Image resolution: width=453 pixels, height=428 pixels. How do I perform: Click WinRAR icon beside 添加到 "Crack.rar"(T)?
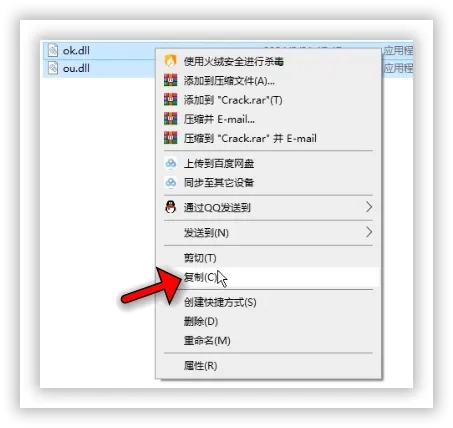tap(170, 99)
